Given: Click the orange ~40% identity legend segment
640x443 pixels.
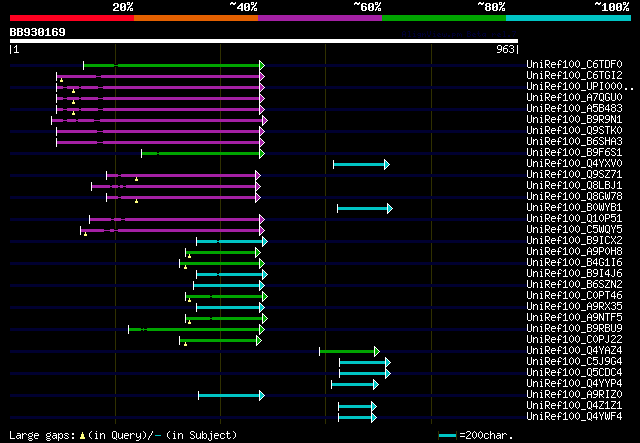Looking at the screenshot, I should (x=196, y=18).
